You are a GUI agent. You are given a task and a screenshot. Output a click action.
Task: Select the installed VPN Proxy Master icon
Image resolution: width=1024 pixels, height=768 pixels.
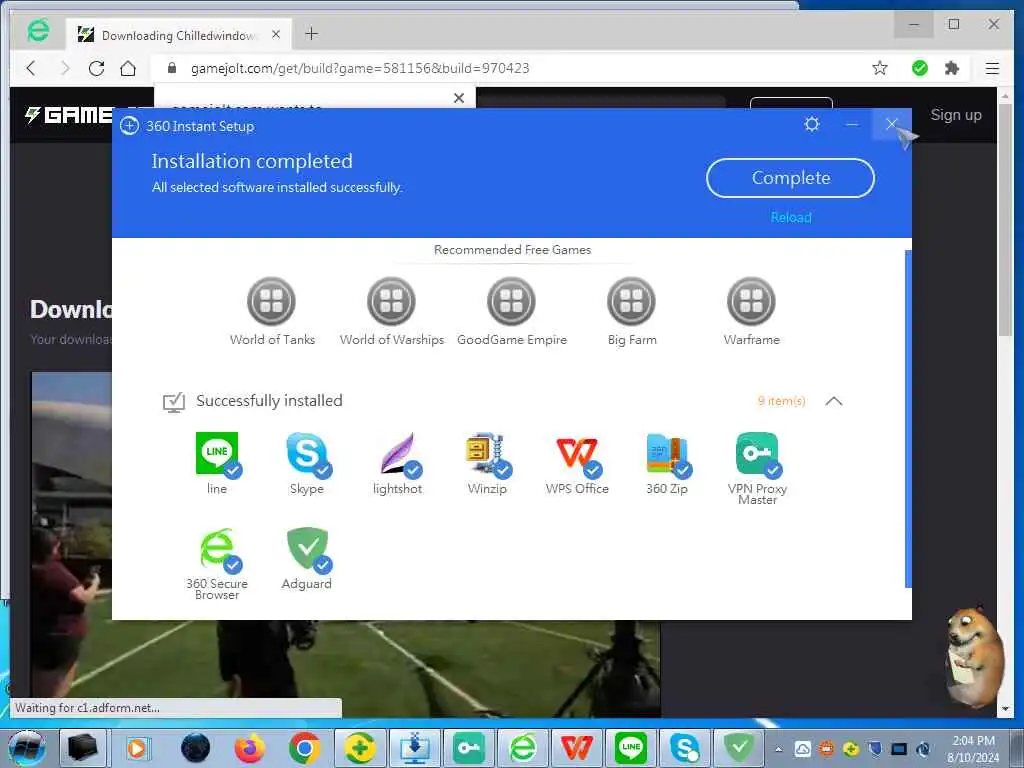pyautogui.click(x=758, y=454)
